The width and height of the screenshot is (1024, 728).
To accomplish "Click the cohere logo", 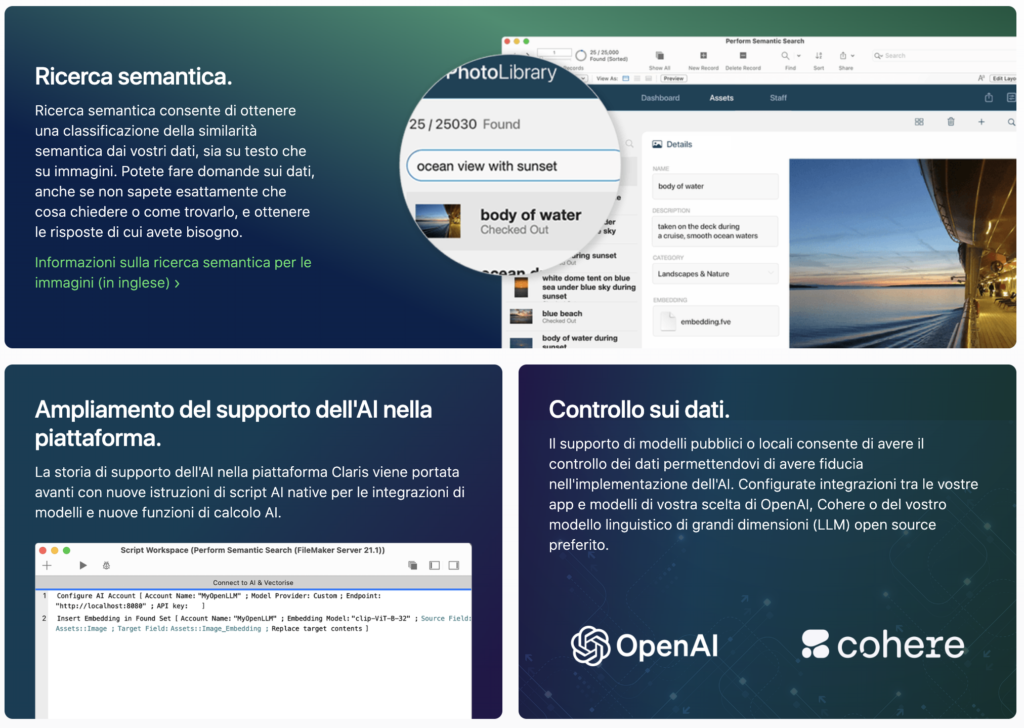I will point(883,645).
